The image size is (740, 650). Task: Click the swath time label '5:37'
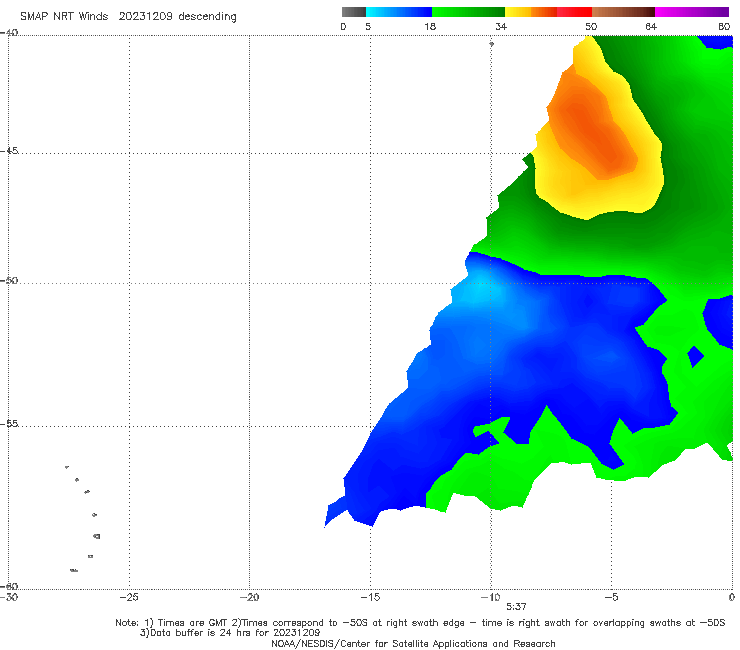coord(516,607)
